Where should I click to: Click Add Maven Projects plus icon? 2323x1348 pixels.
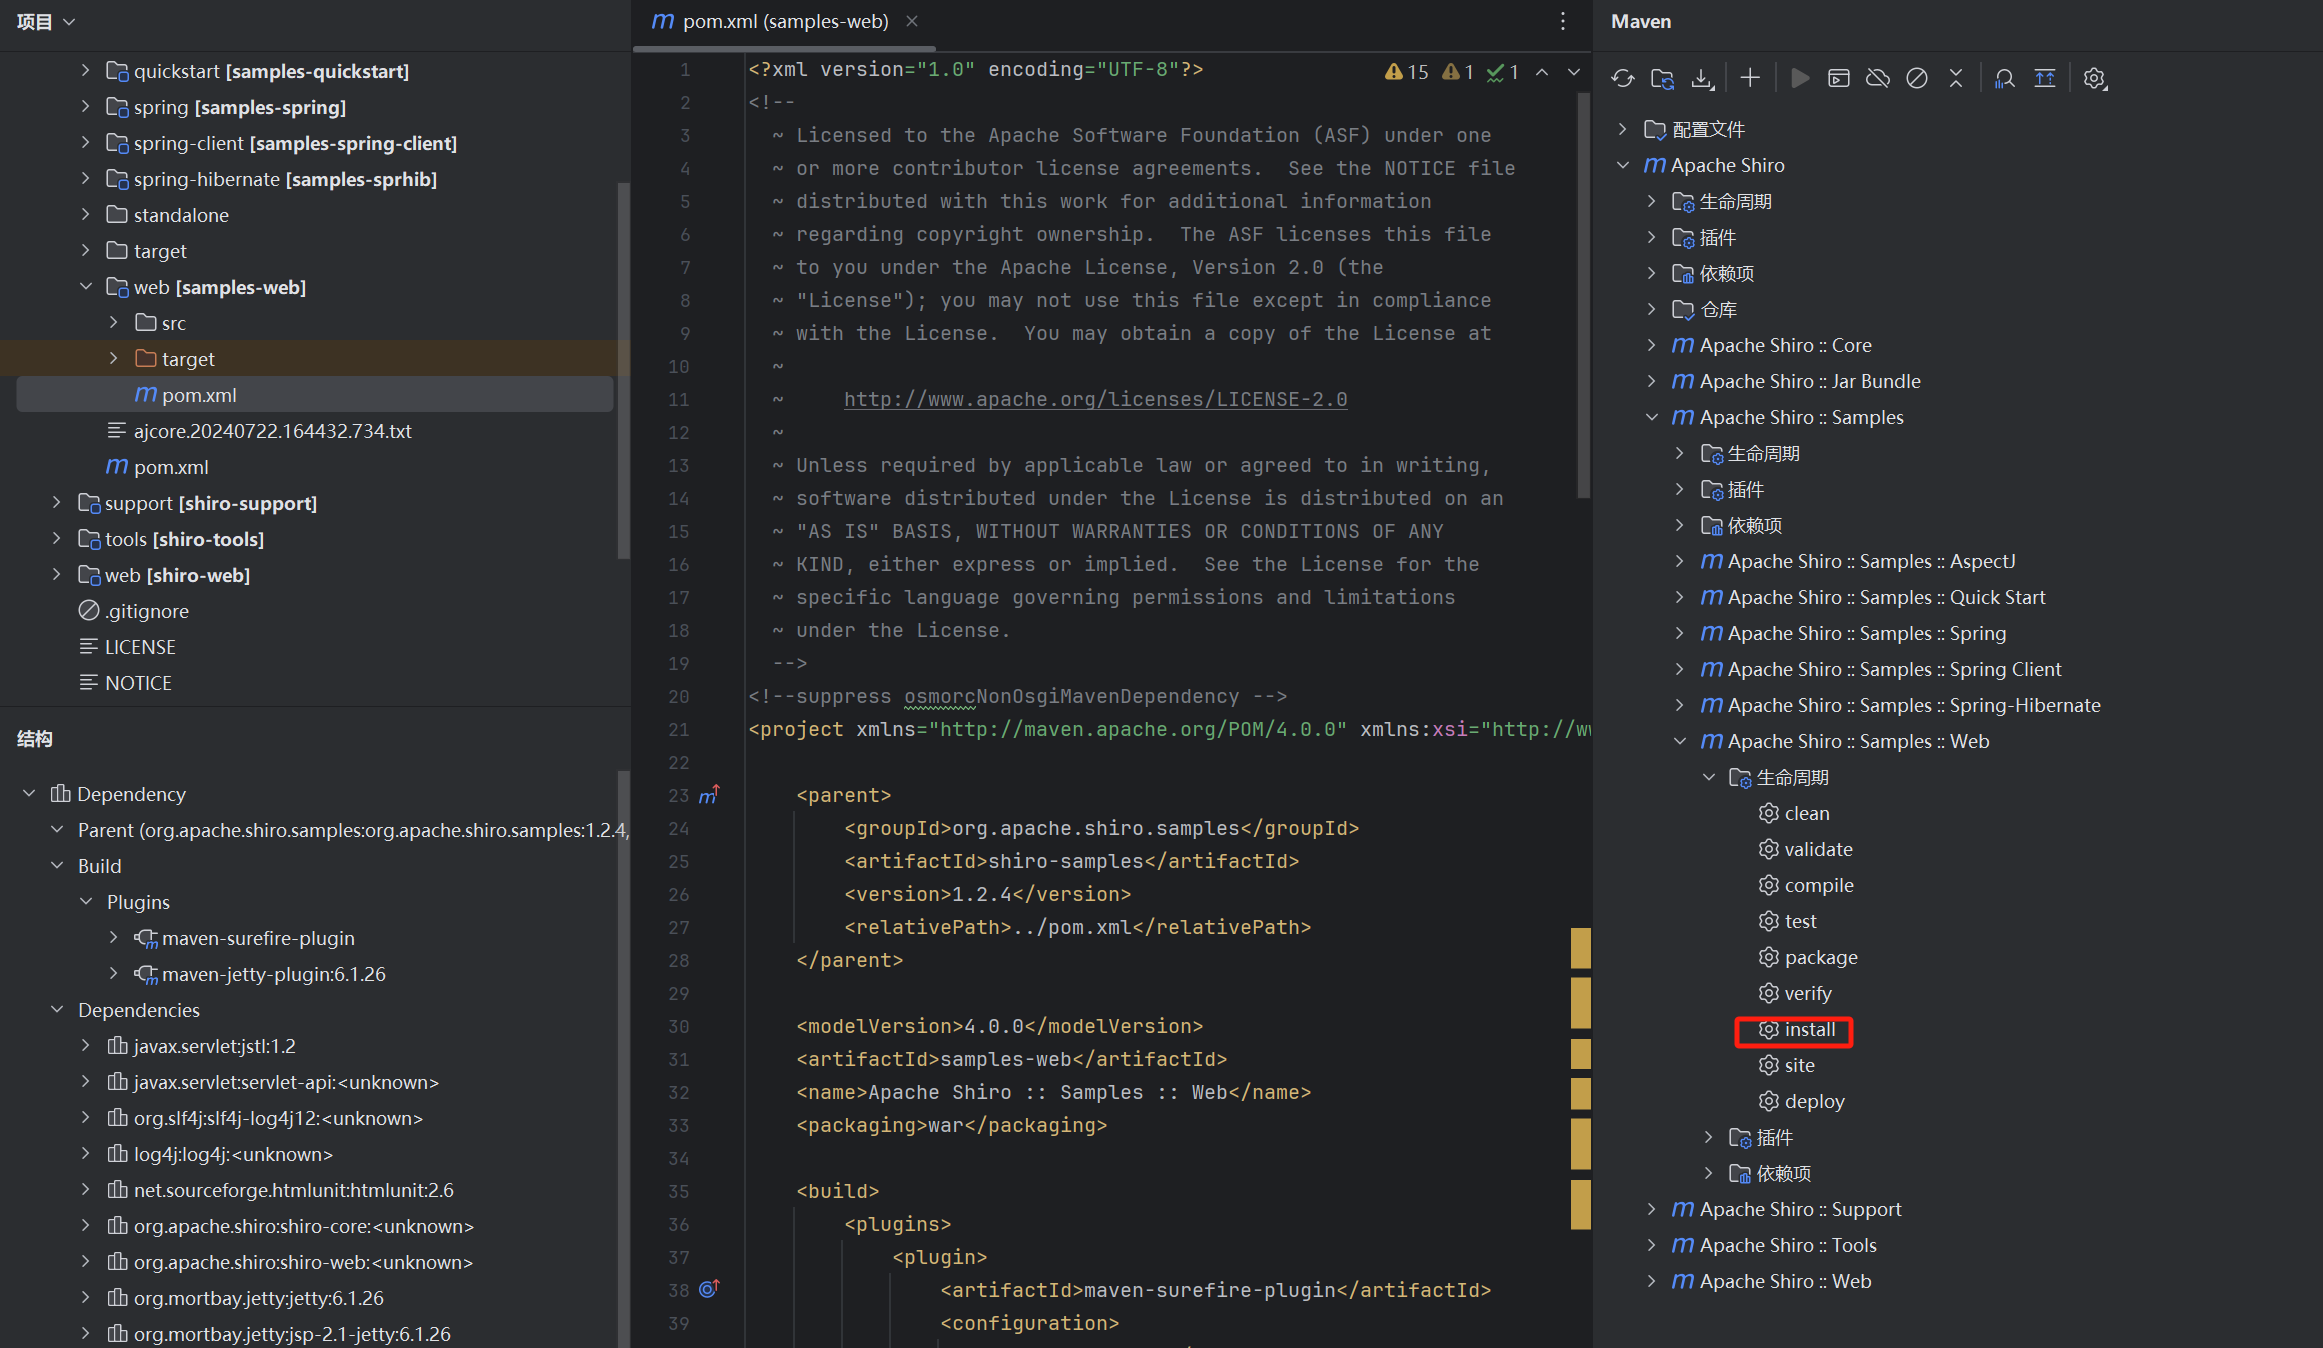point(1750,78)
